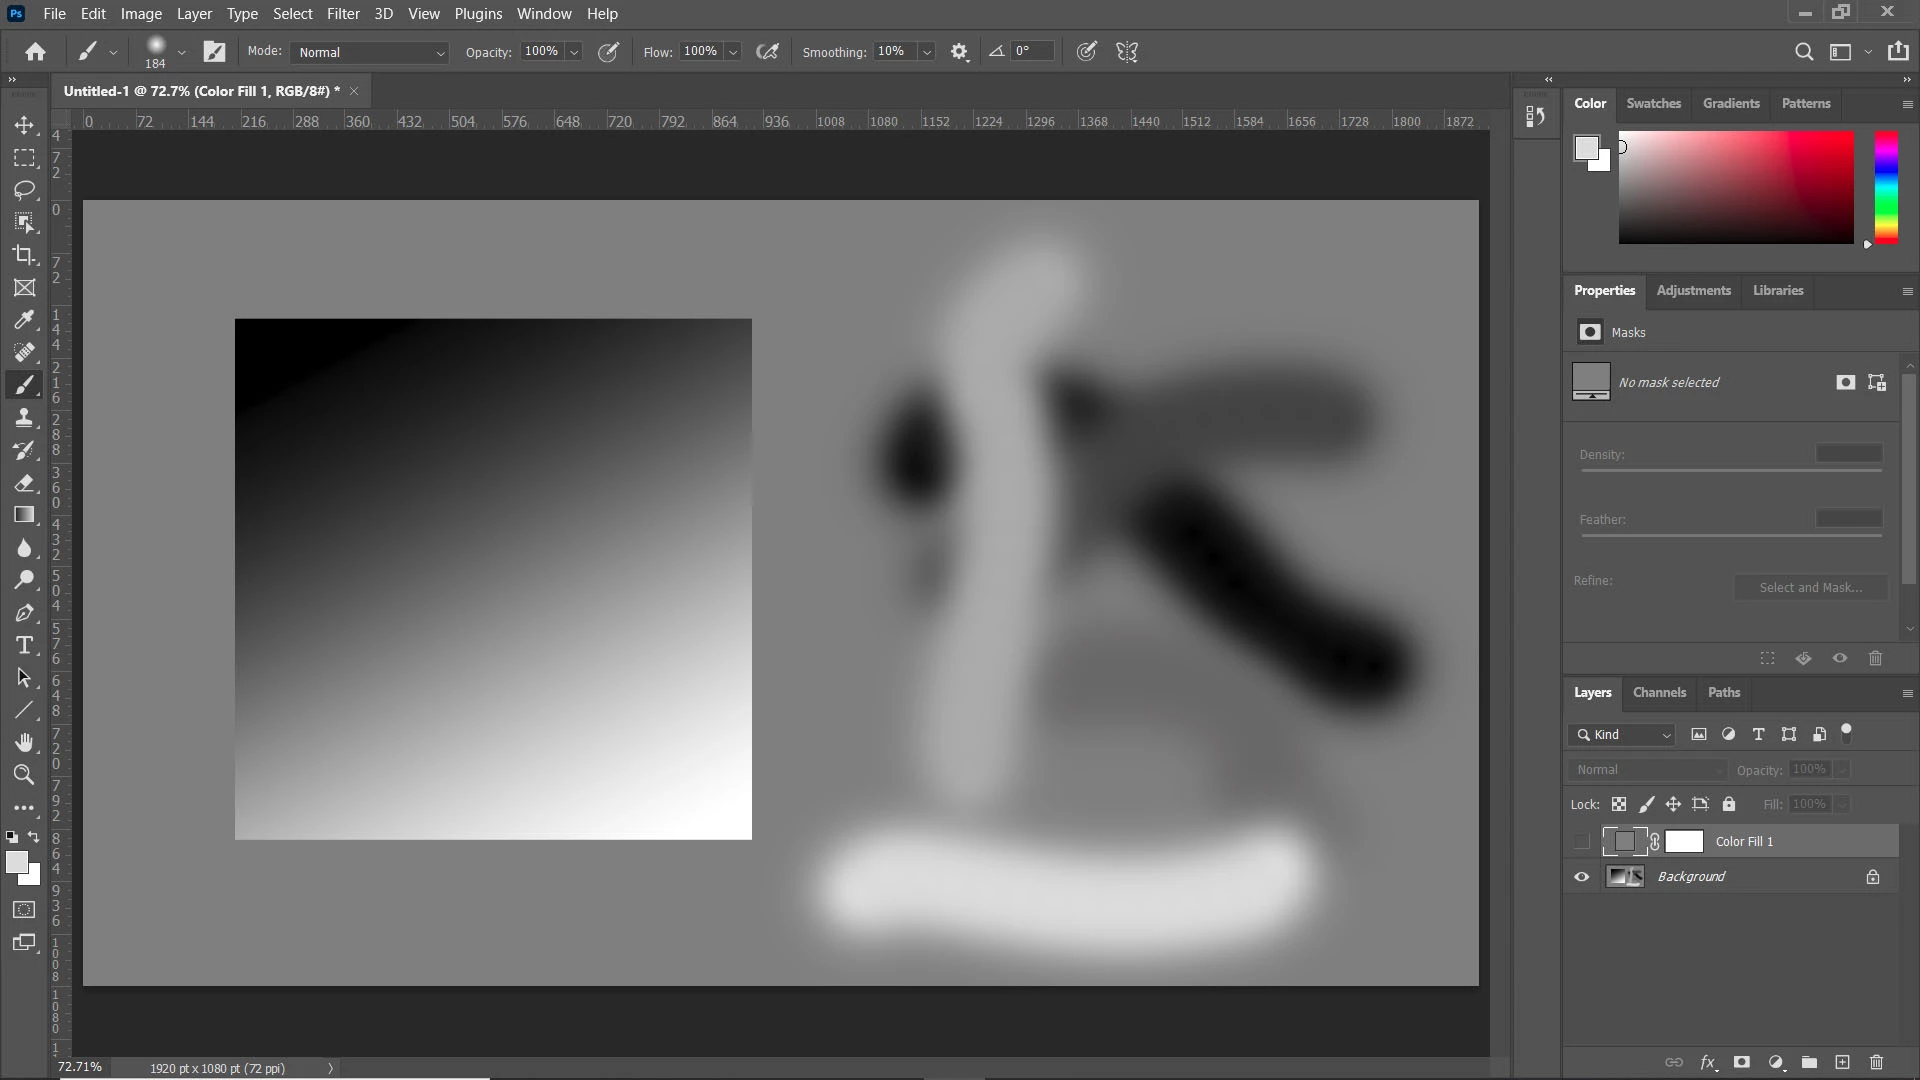Select the Crop tool
This screenshot has width=1920, height=1080.
tap(24, 255)
